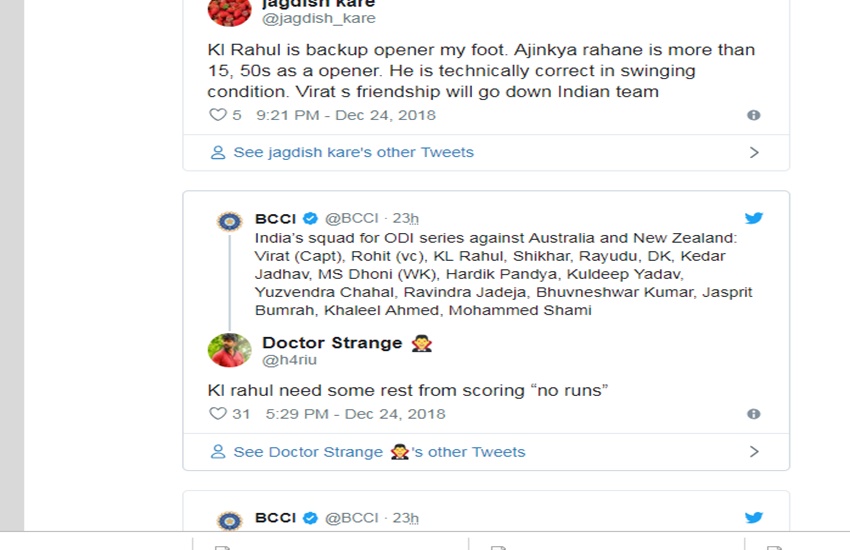Click the person icon beside Doctor Strange's other Tweets
This screenshot has width=850, height=550.
point(218,452)
